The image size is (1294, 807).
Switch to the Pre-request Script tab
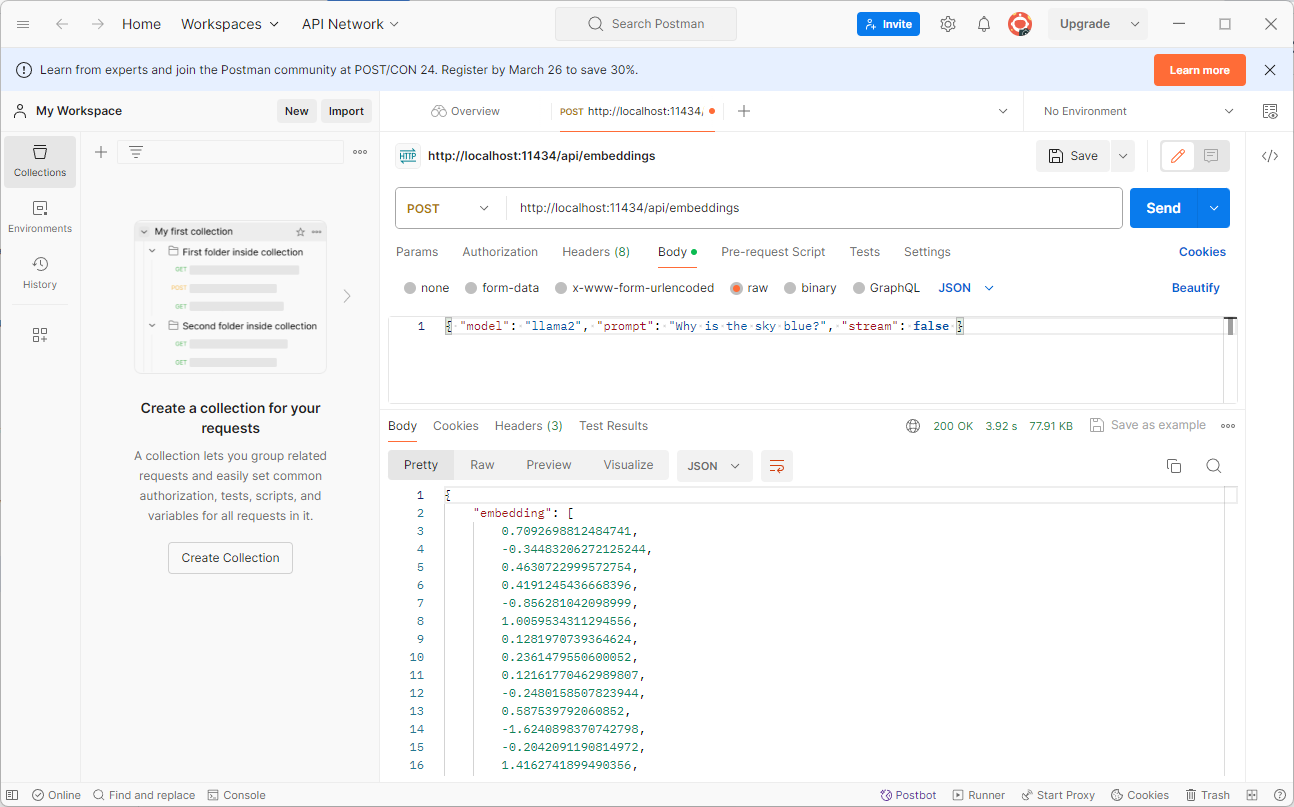[x=773, y=252]
